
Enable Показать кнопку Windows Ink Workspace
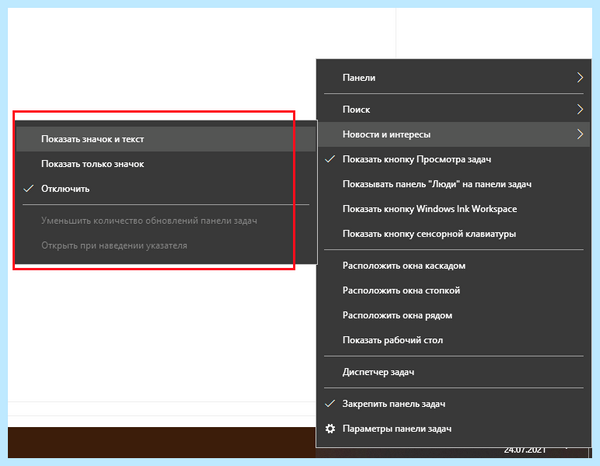[454, 209]
